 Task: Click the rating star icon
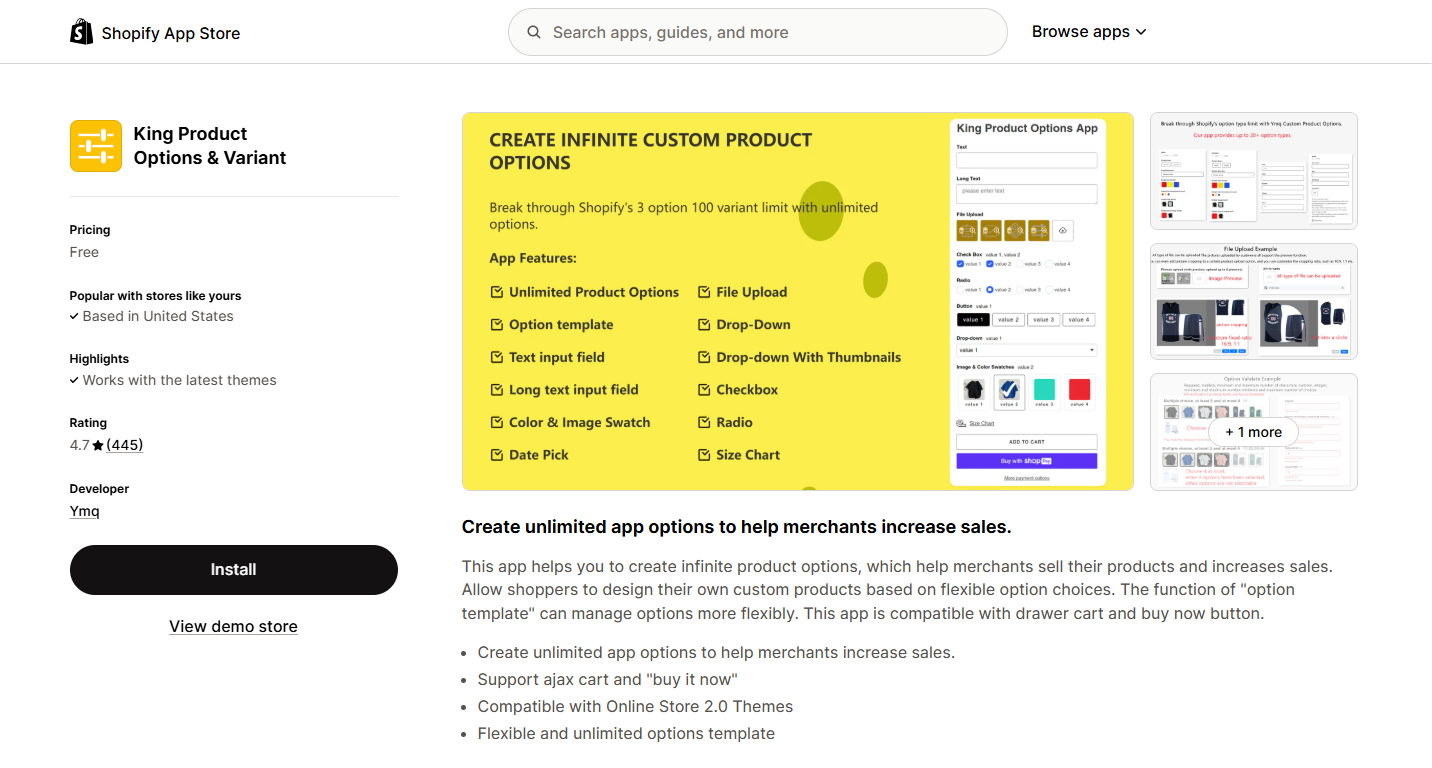click(98, 446)
